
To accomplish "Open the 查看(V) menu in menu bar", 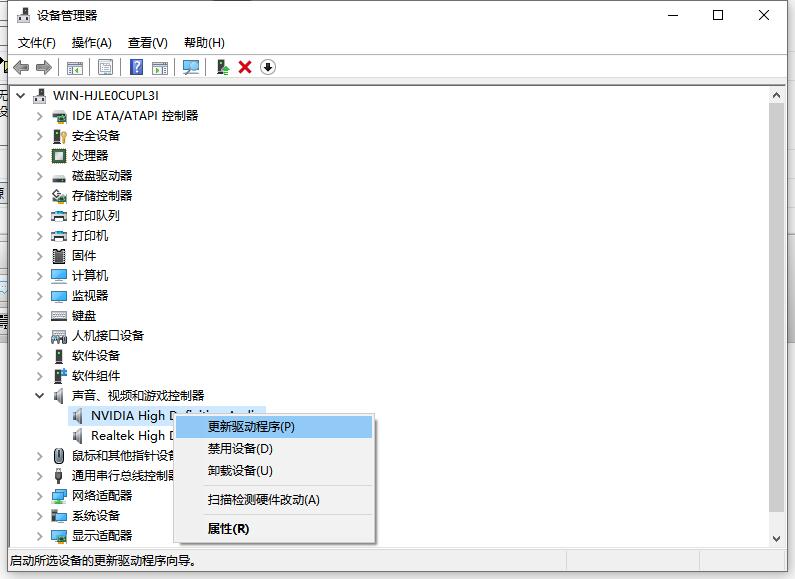I will click(x=147, y=43).
